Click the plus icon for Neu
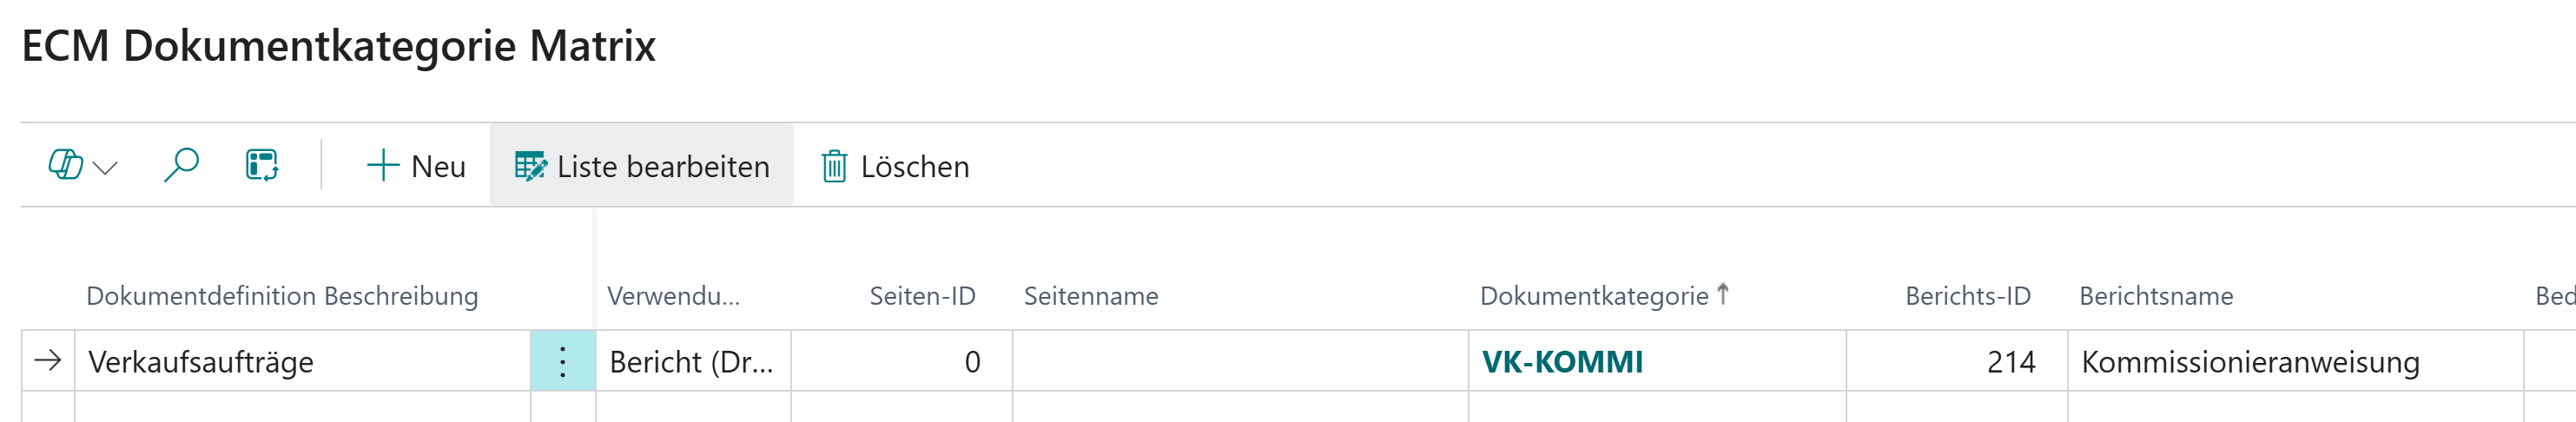This screenshot has width=2576, height=422. (x=383, y=166)
